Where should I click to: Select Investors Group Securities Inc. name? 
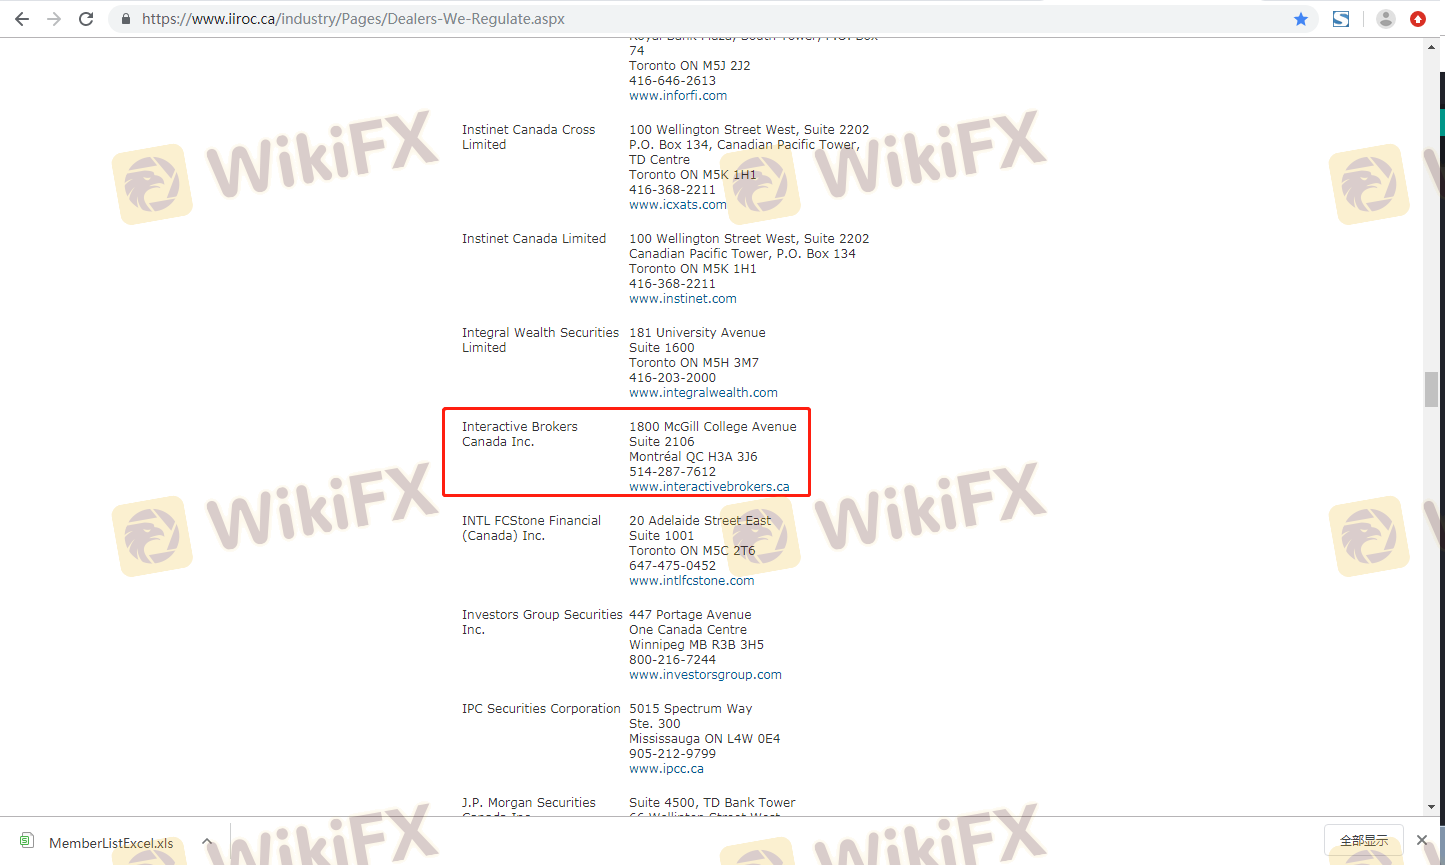click(x=542, y=622)
